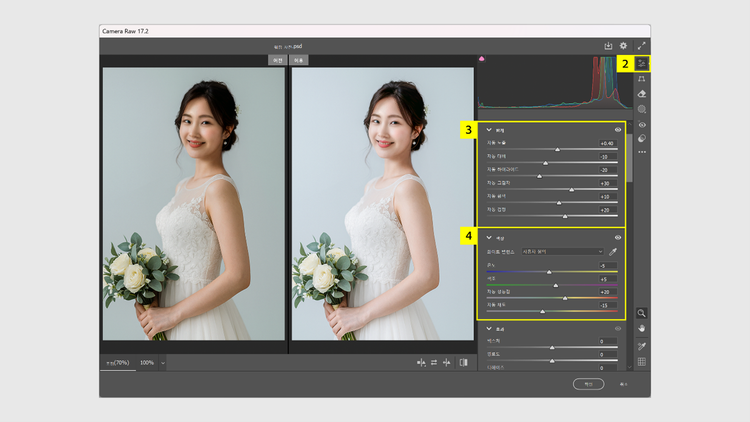Select the Hand pan tool
Screen dimensions: 750x422
[642, 327]
